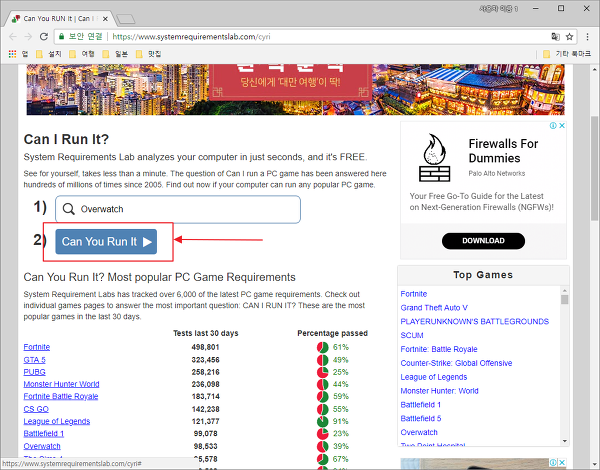Open the translate page icon
The height and width of the screenshot is (470, 600).
(x=555, y=37)
